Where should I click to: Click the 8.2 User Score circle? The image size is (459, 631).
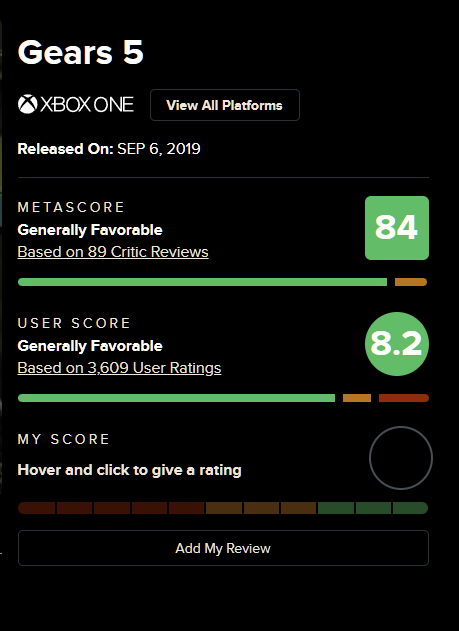point(397,344)
